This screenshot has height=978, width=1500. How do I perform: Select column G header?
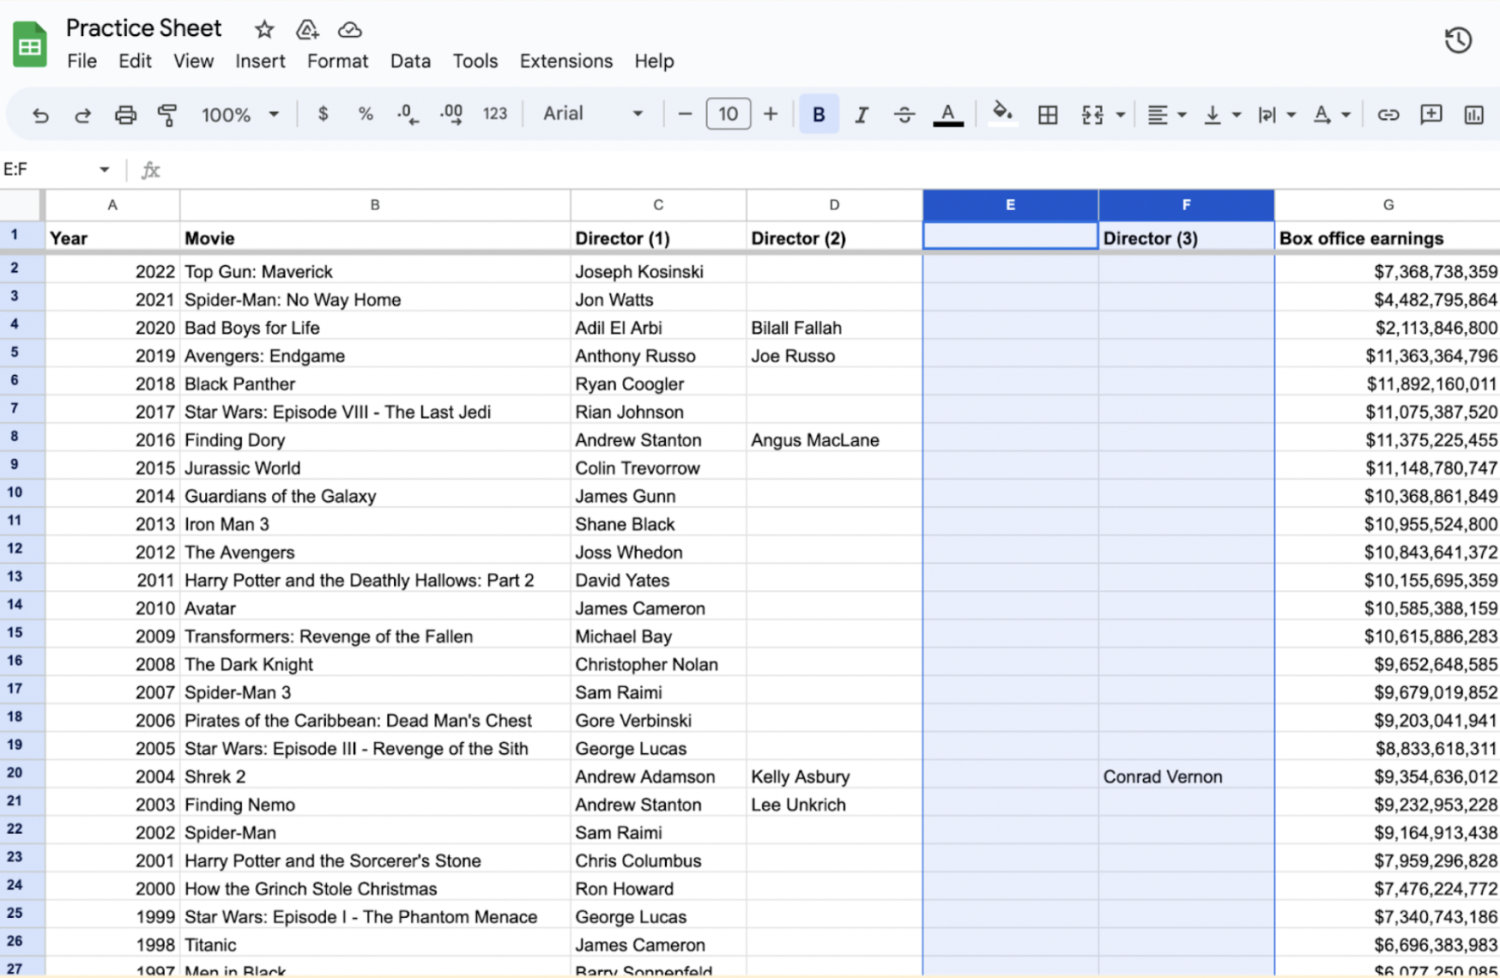click(x=1388, y=205)
